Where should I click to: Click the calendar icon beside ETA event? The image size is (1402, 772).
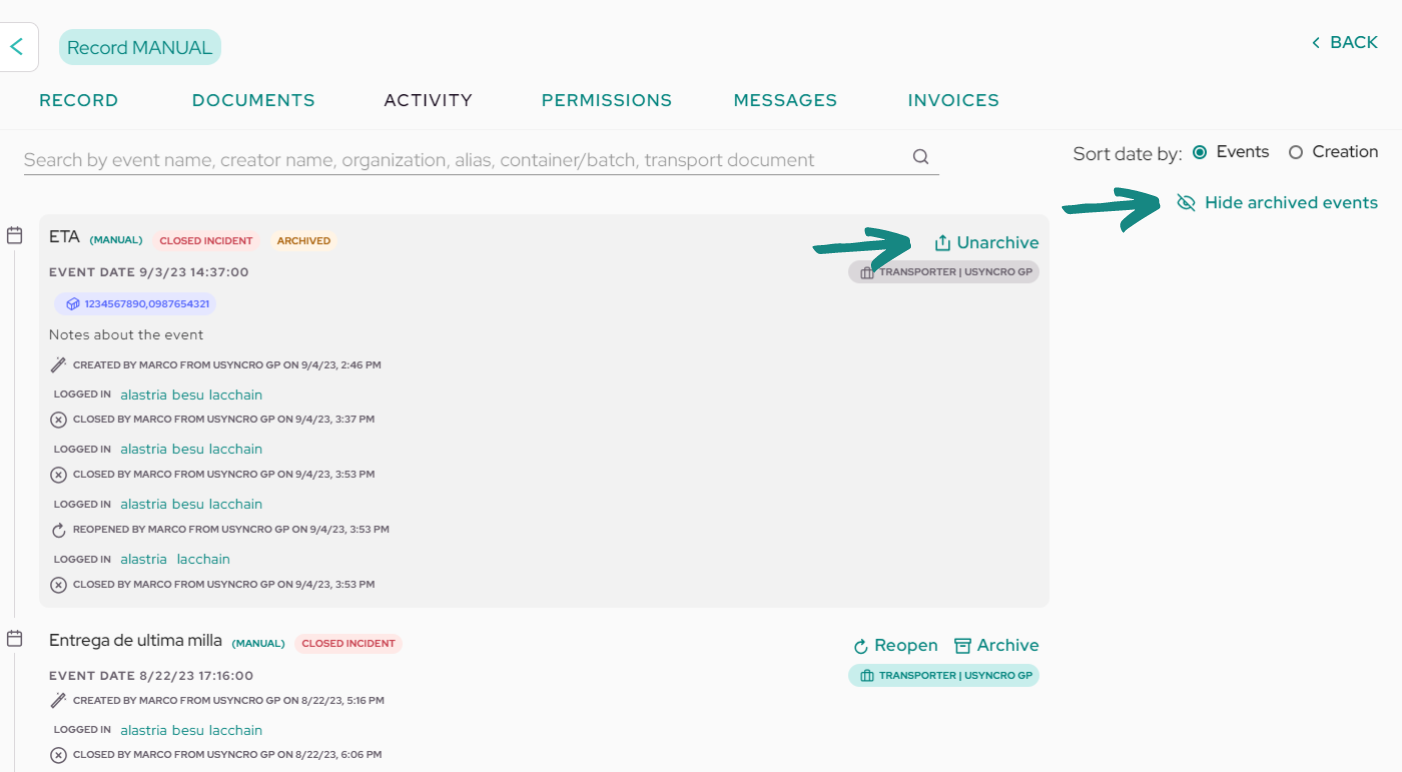tap(14, 236)
